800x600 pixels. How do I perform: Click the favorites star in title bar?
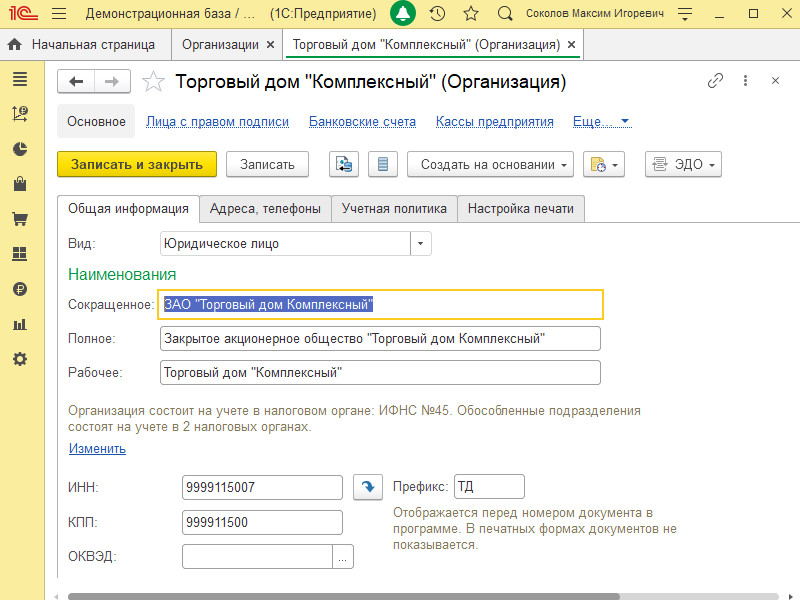[471, 14]
